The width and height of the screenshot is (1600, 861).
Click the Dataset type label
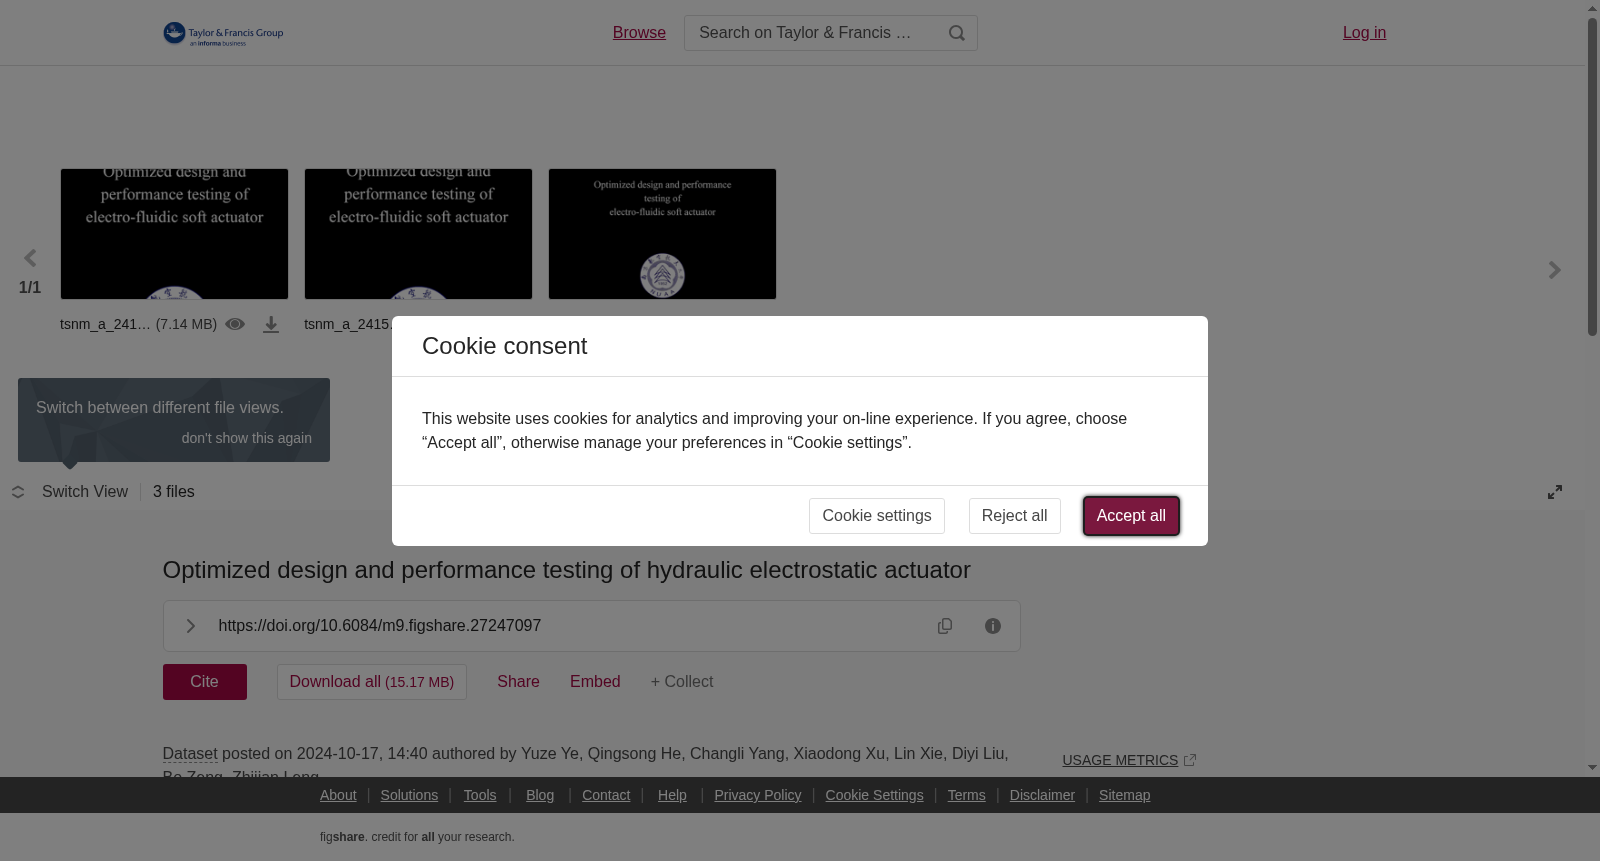coord(190,754)
